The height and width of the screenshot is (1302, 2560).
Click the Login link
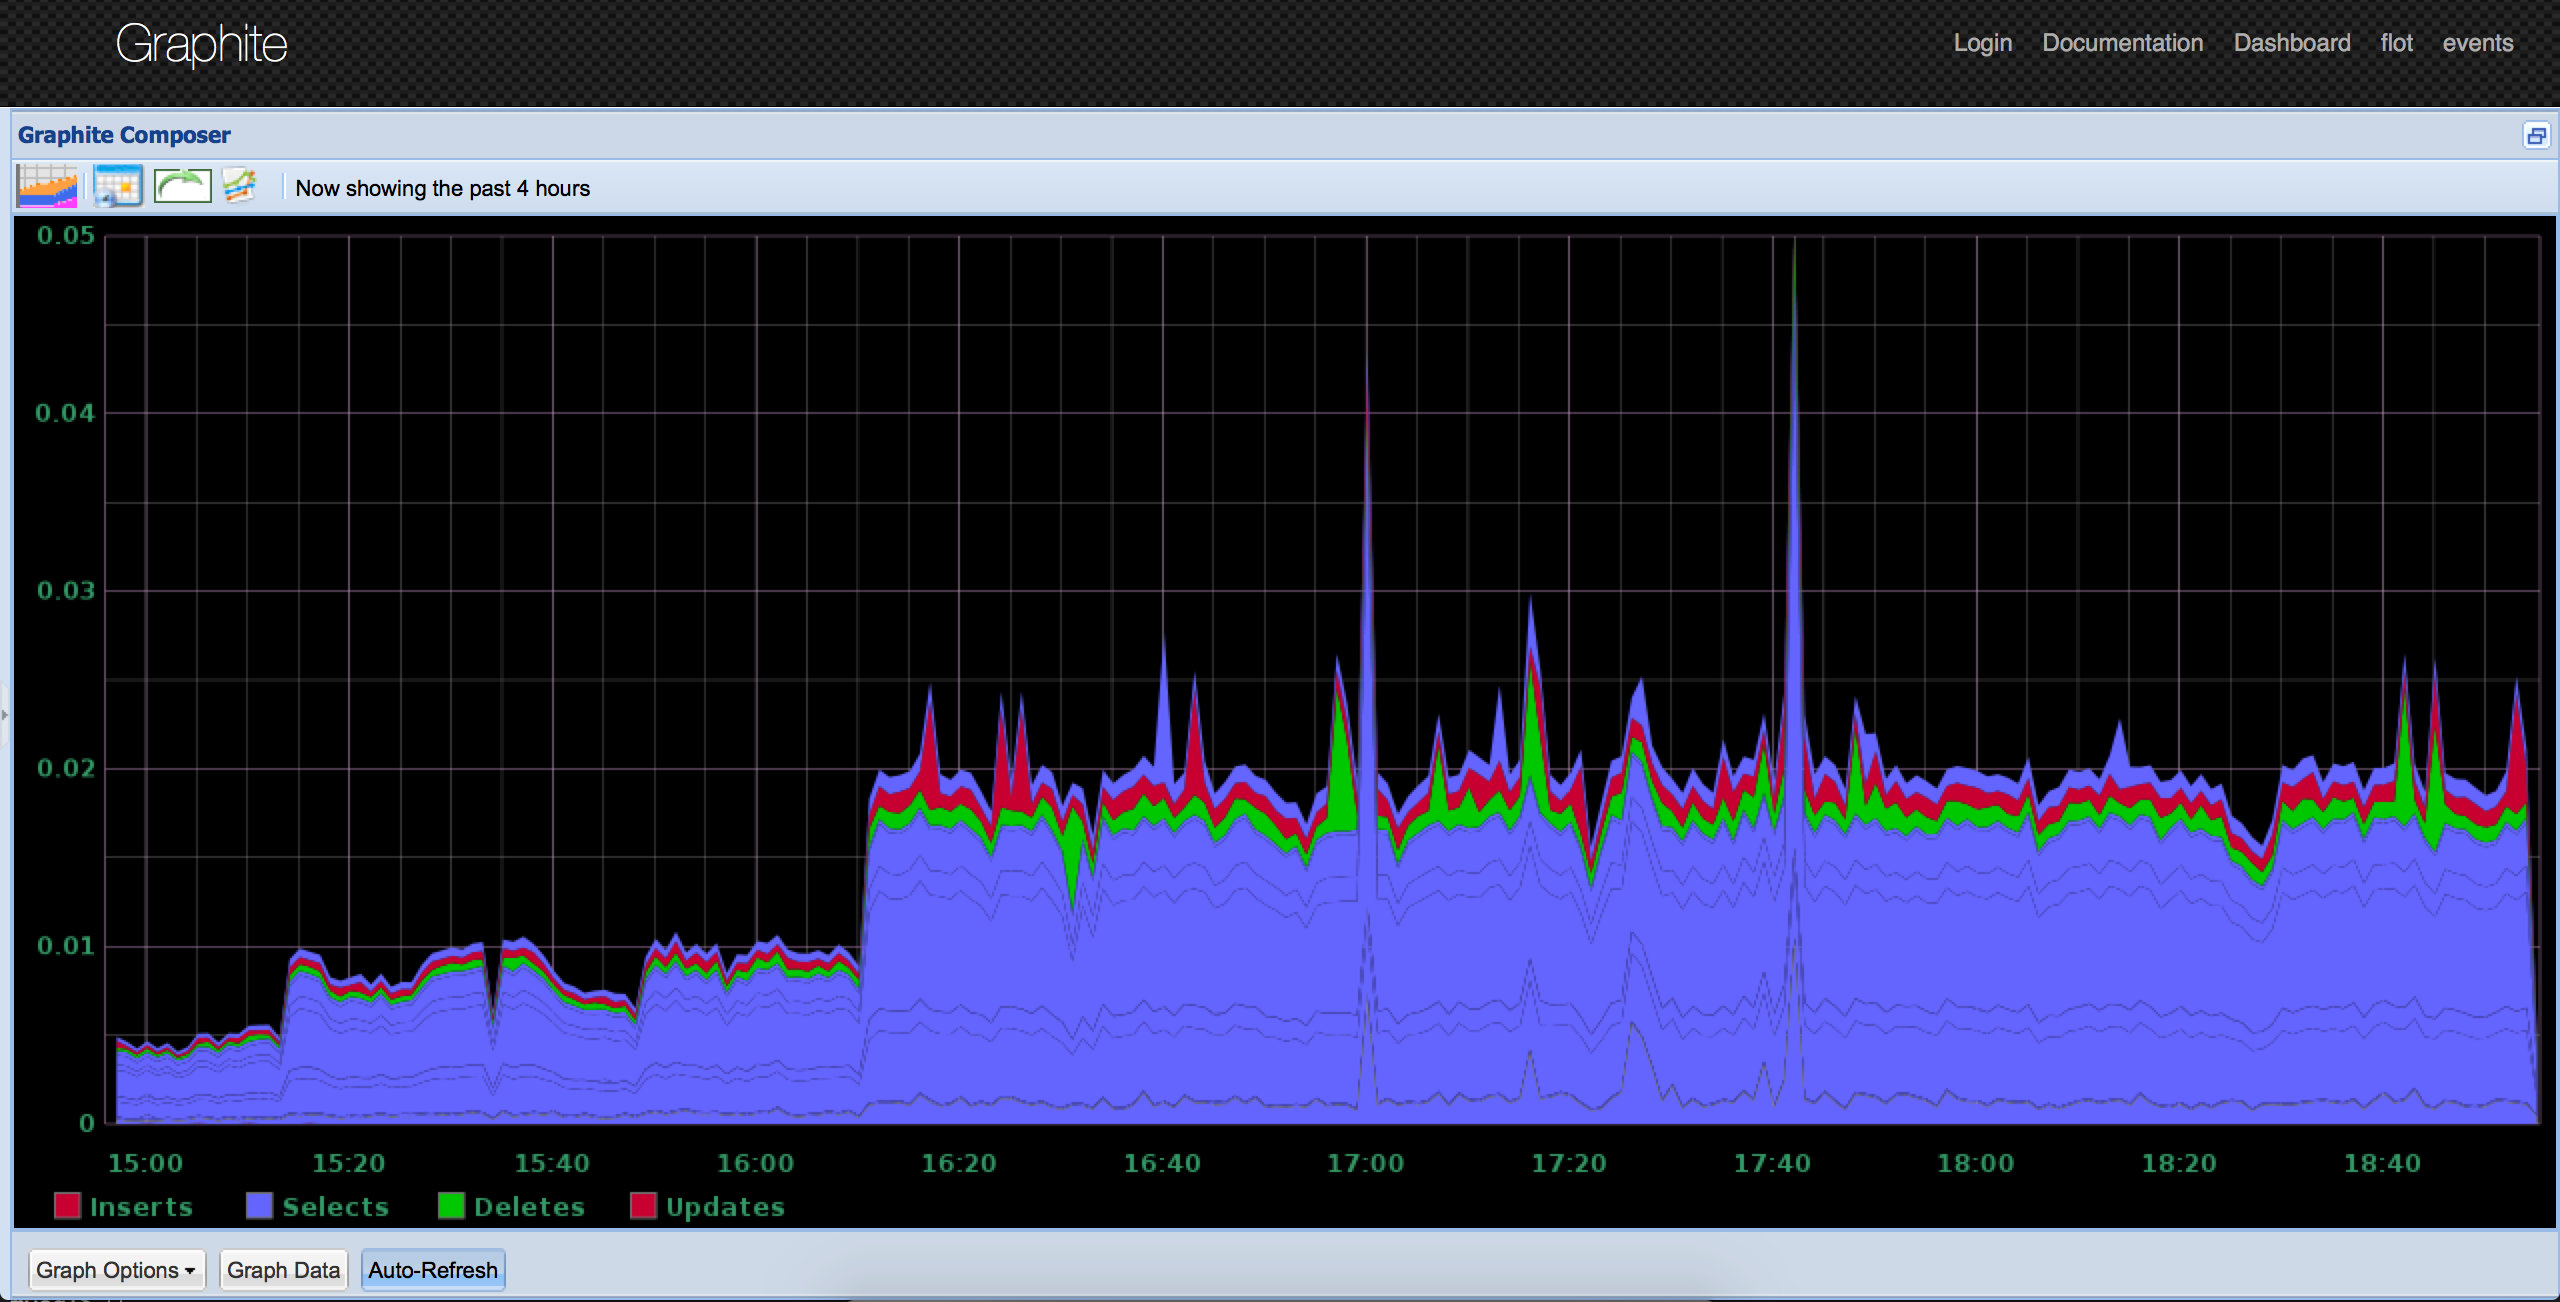point(1982,43)
